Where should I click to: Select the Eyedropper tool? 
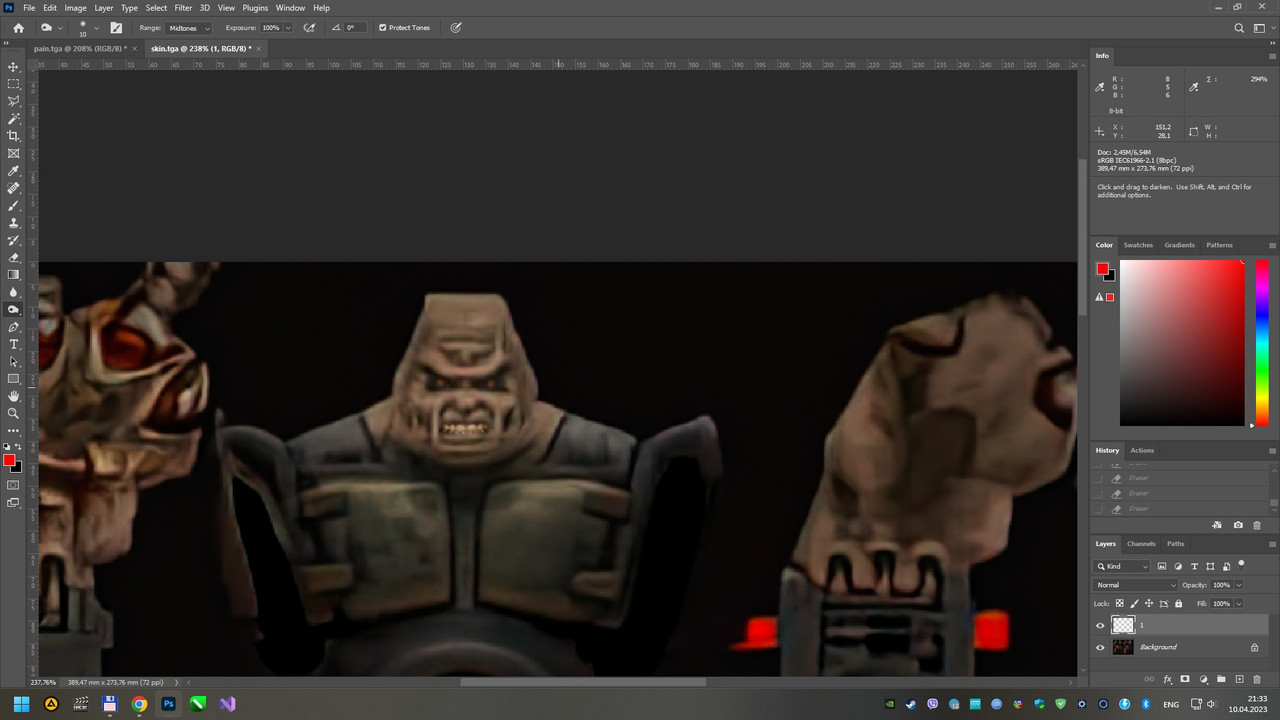tap(13, 171)
